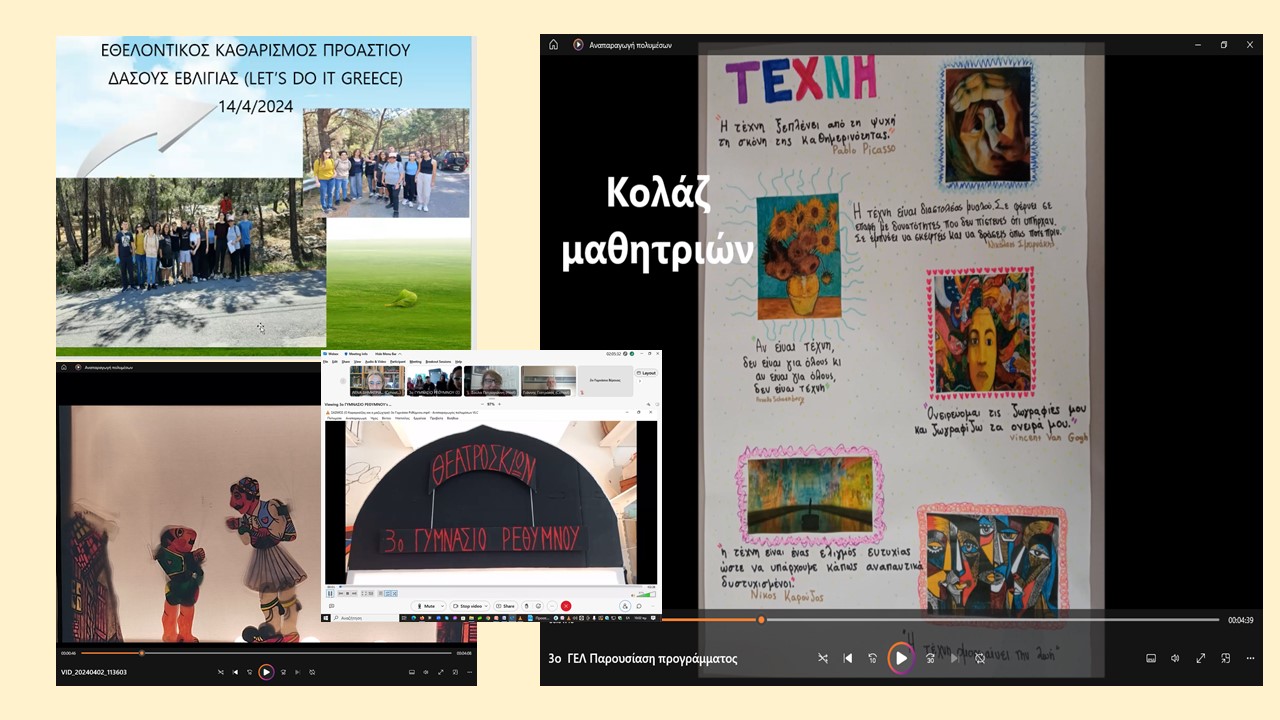
Task: Go to previous track in the left player
Action: coord(236,672)
